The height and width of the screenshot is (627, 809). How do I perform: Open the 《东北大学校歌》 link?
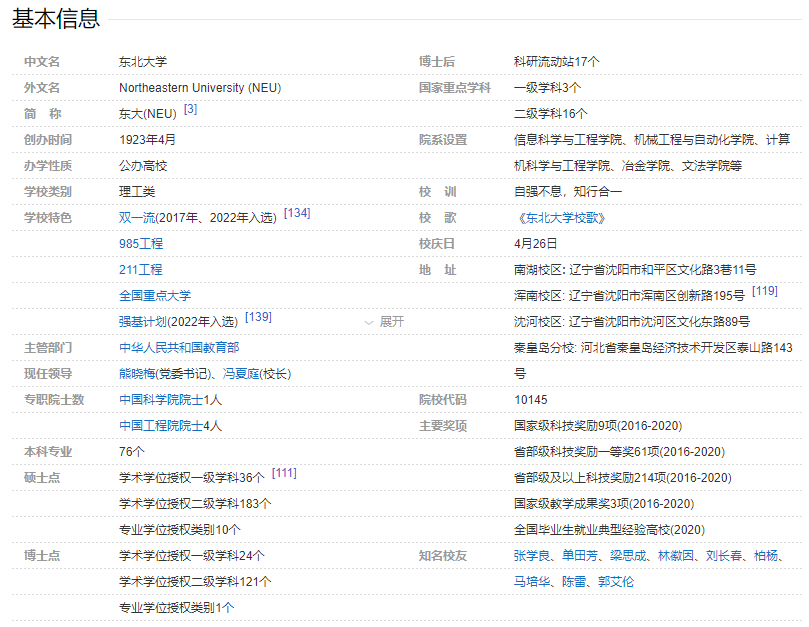561,218
